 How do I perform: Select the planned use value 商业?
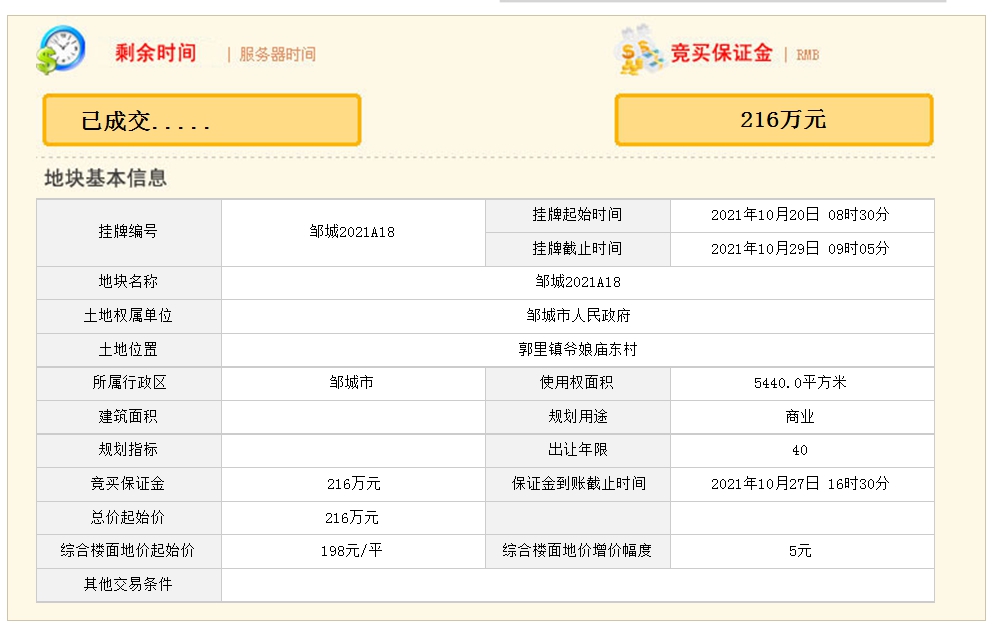(800, 417)
